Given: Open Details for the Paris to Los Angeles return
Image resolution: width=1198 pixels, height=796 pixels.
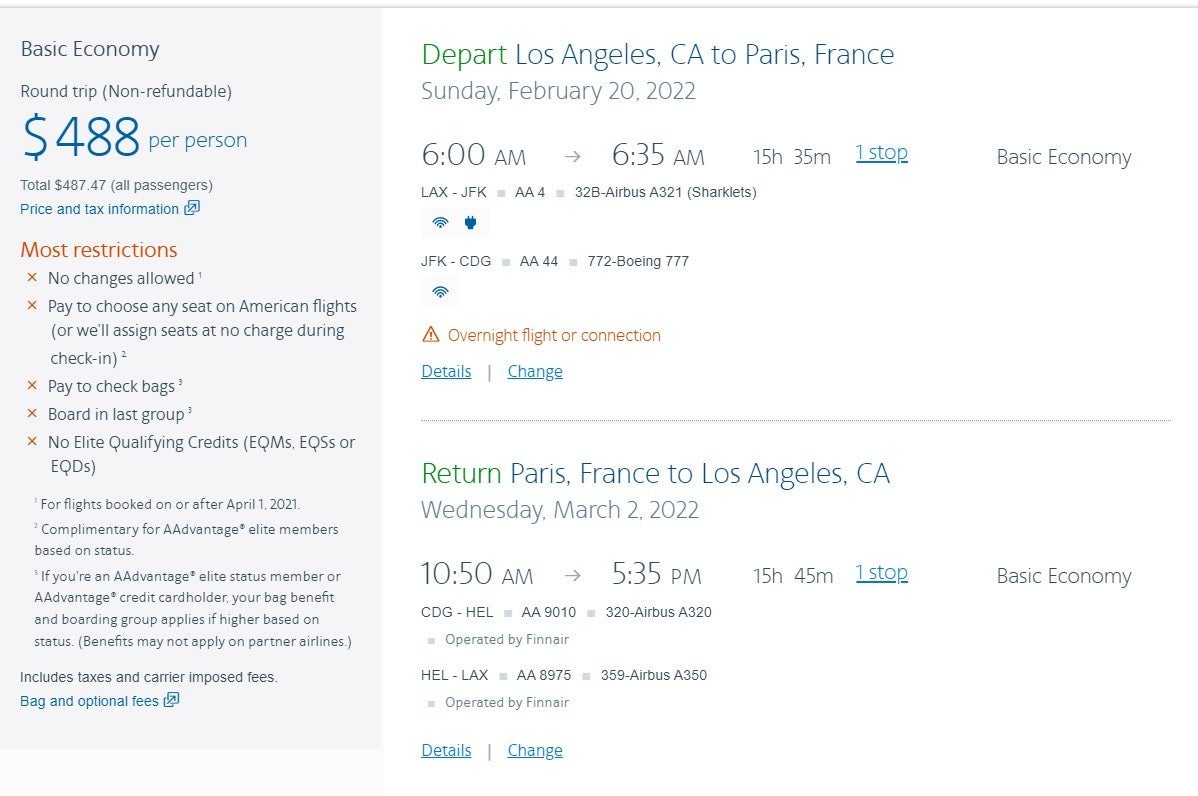Looking at the screenshot, I should 446,750.
